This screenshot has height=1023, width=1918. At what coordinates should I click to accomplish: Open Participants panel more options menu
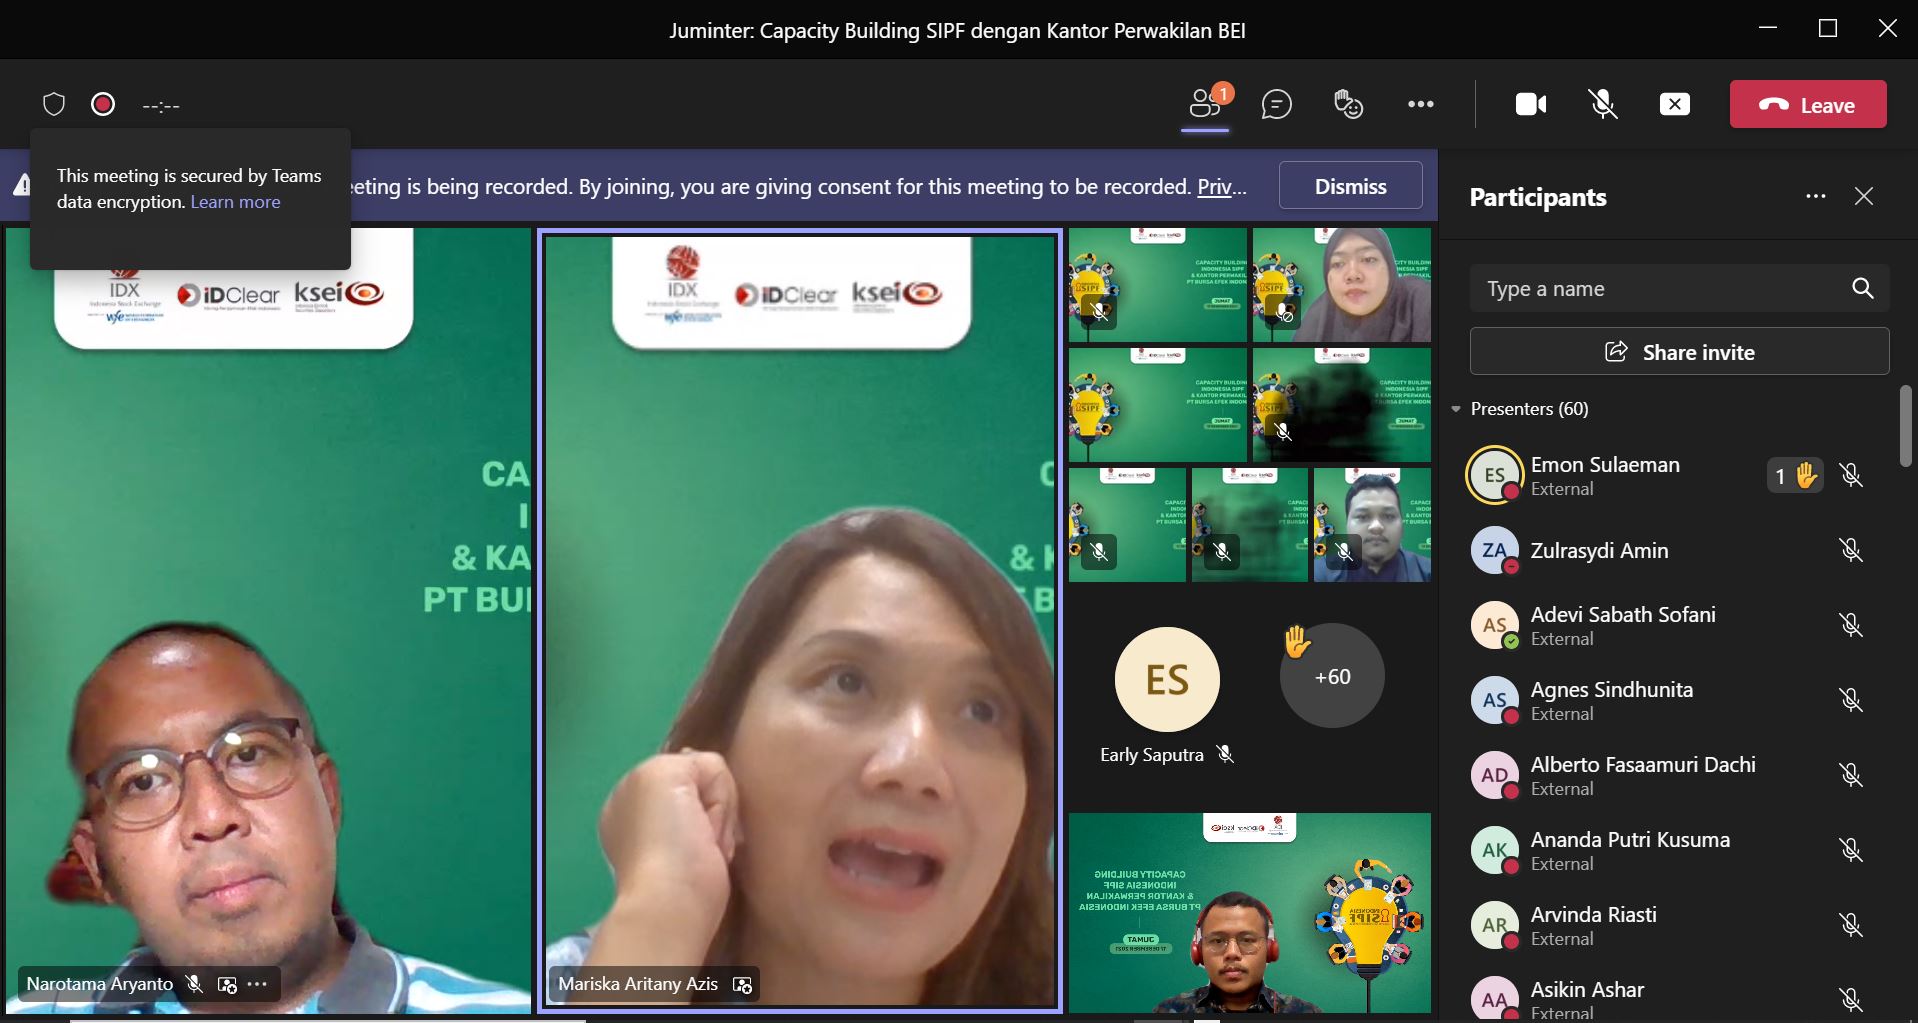(1815, 197)
